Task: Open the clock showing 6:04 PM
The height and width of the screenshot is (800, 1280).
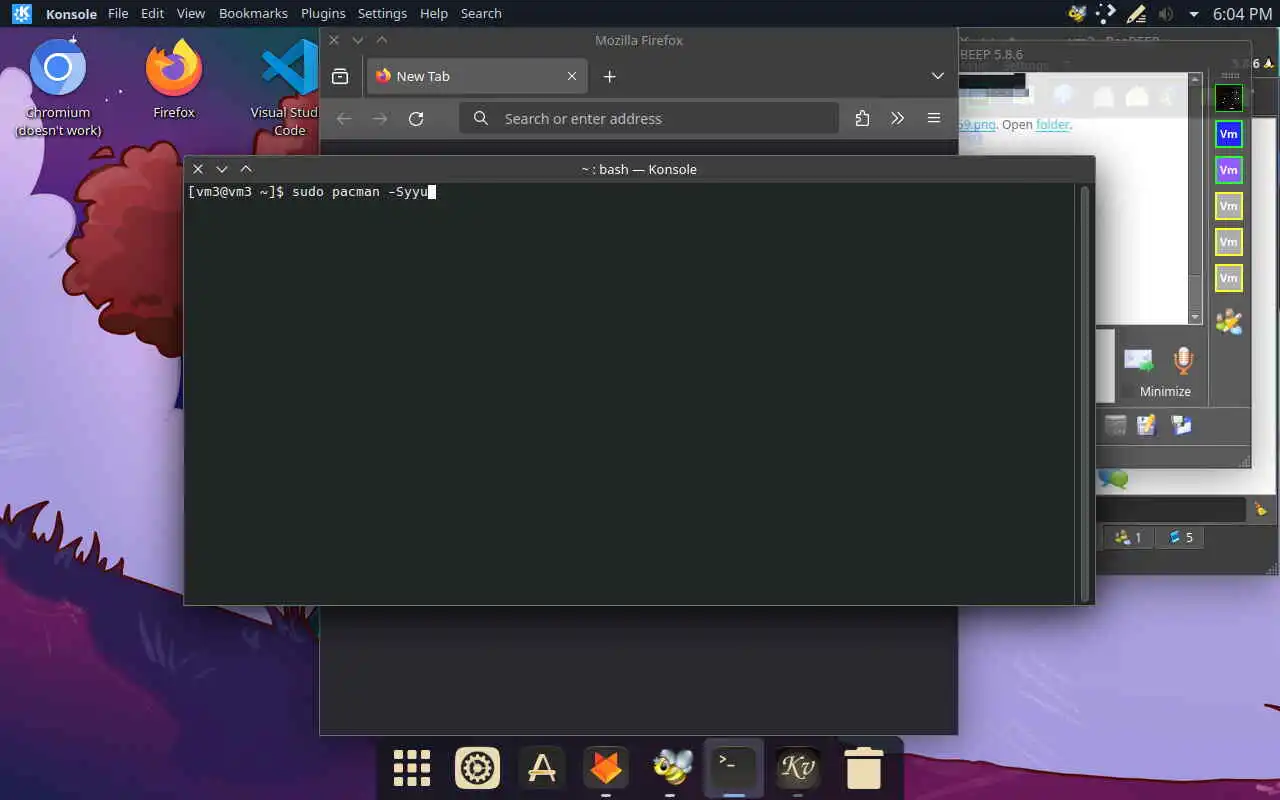Action: [x=1242, y=14]
